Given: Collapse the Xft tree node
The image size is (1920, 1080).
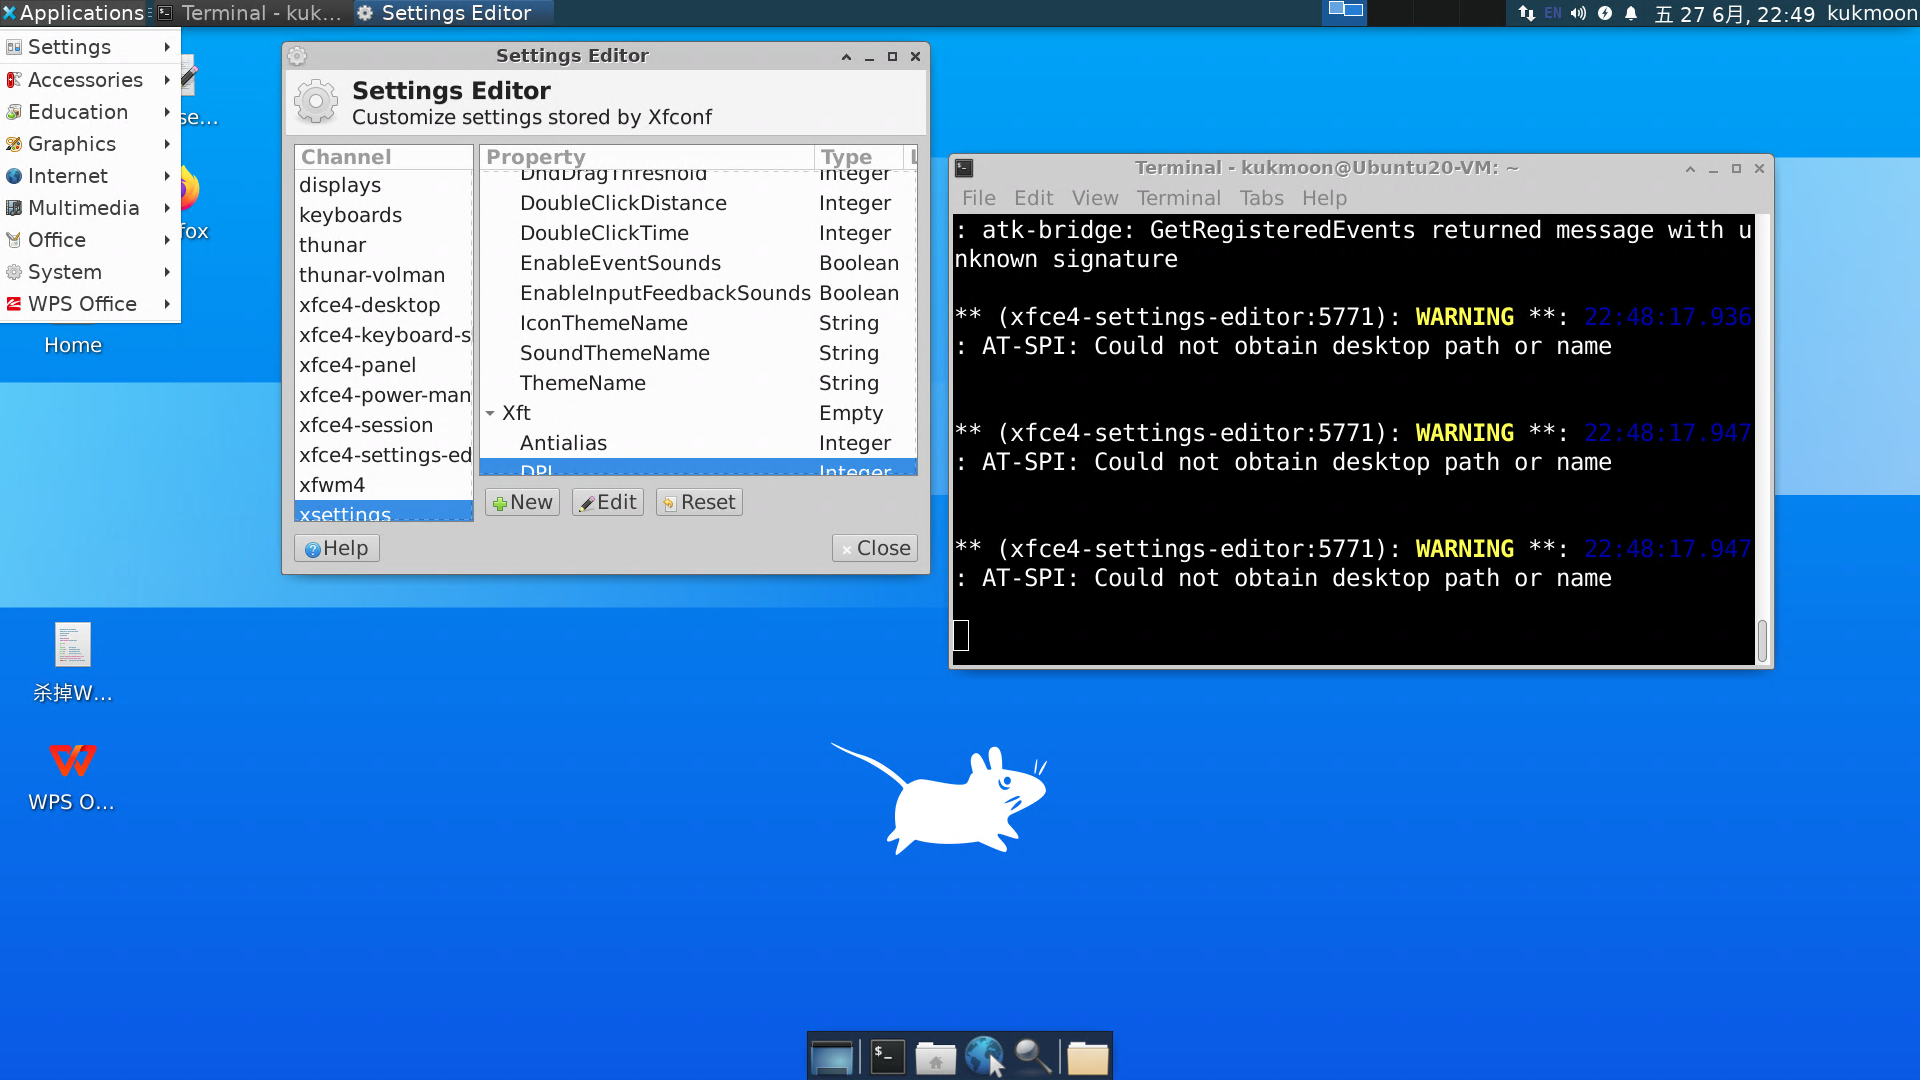Looking at the screenshot, I should 490,413.
